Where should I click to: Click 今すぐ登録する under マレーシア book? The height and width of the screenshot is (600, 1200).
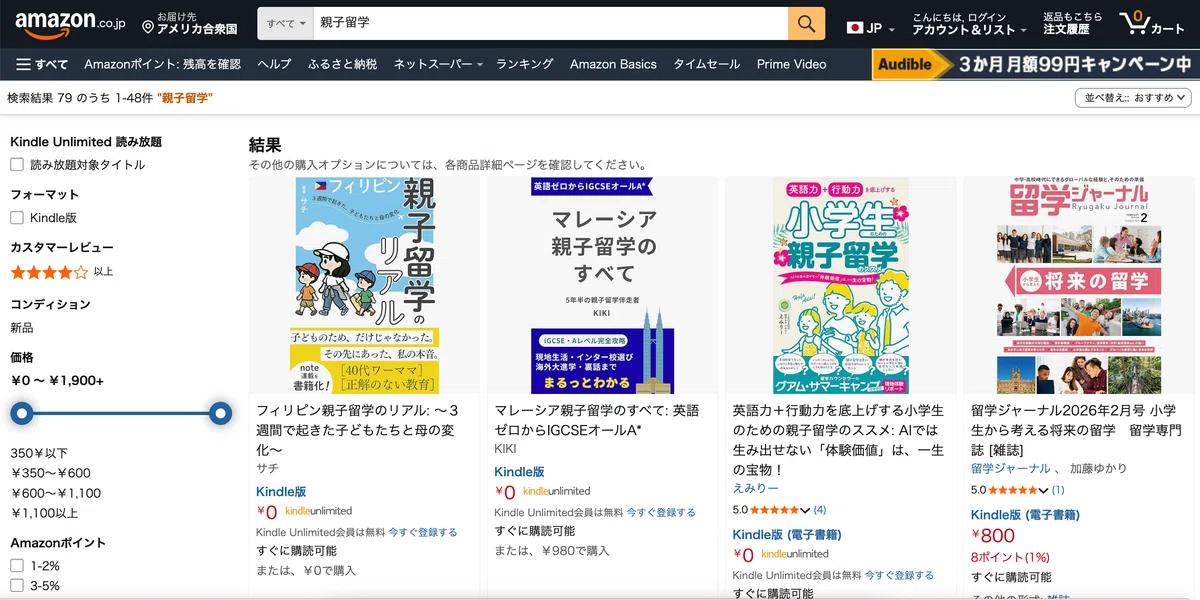coord(661,512)
